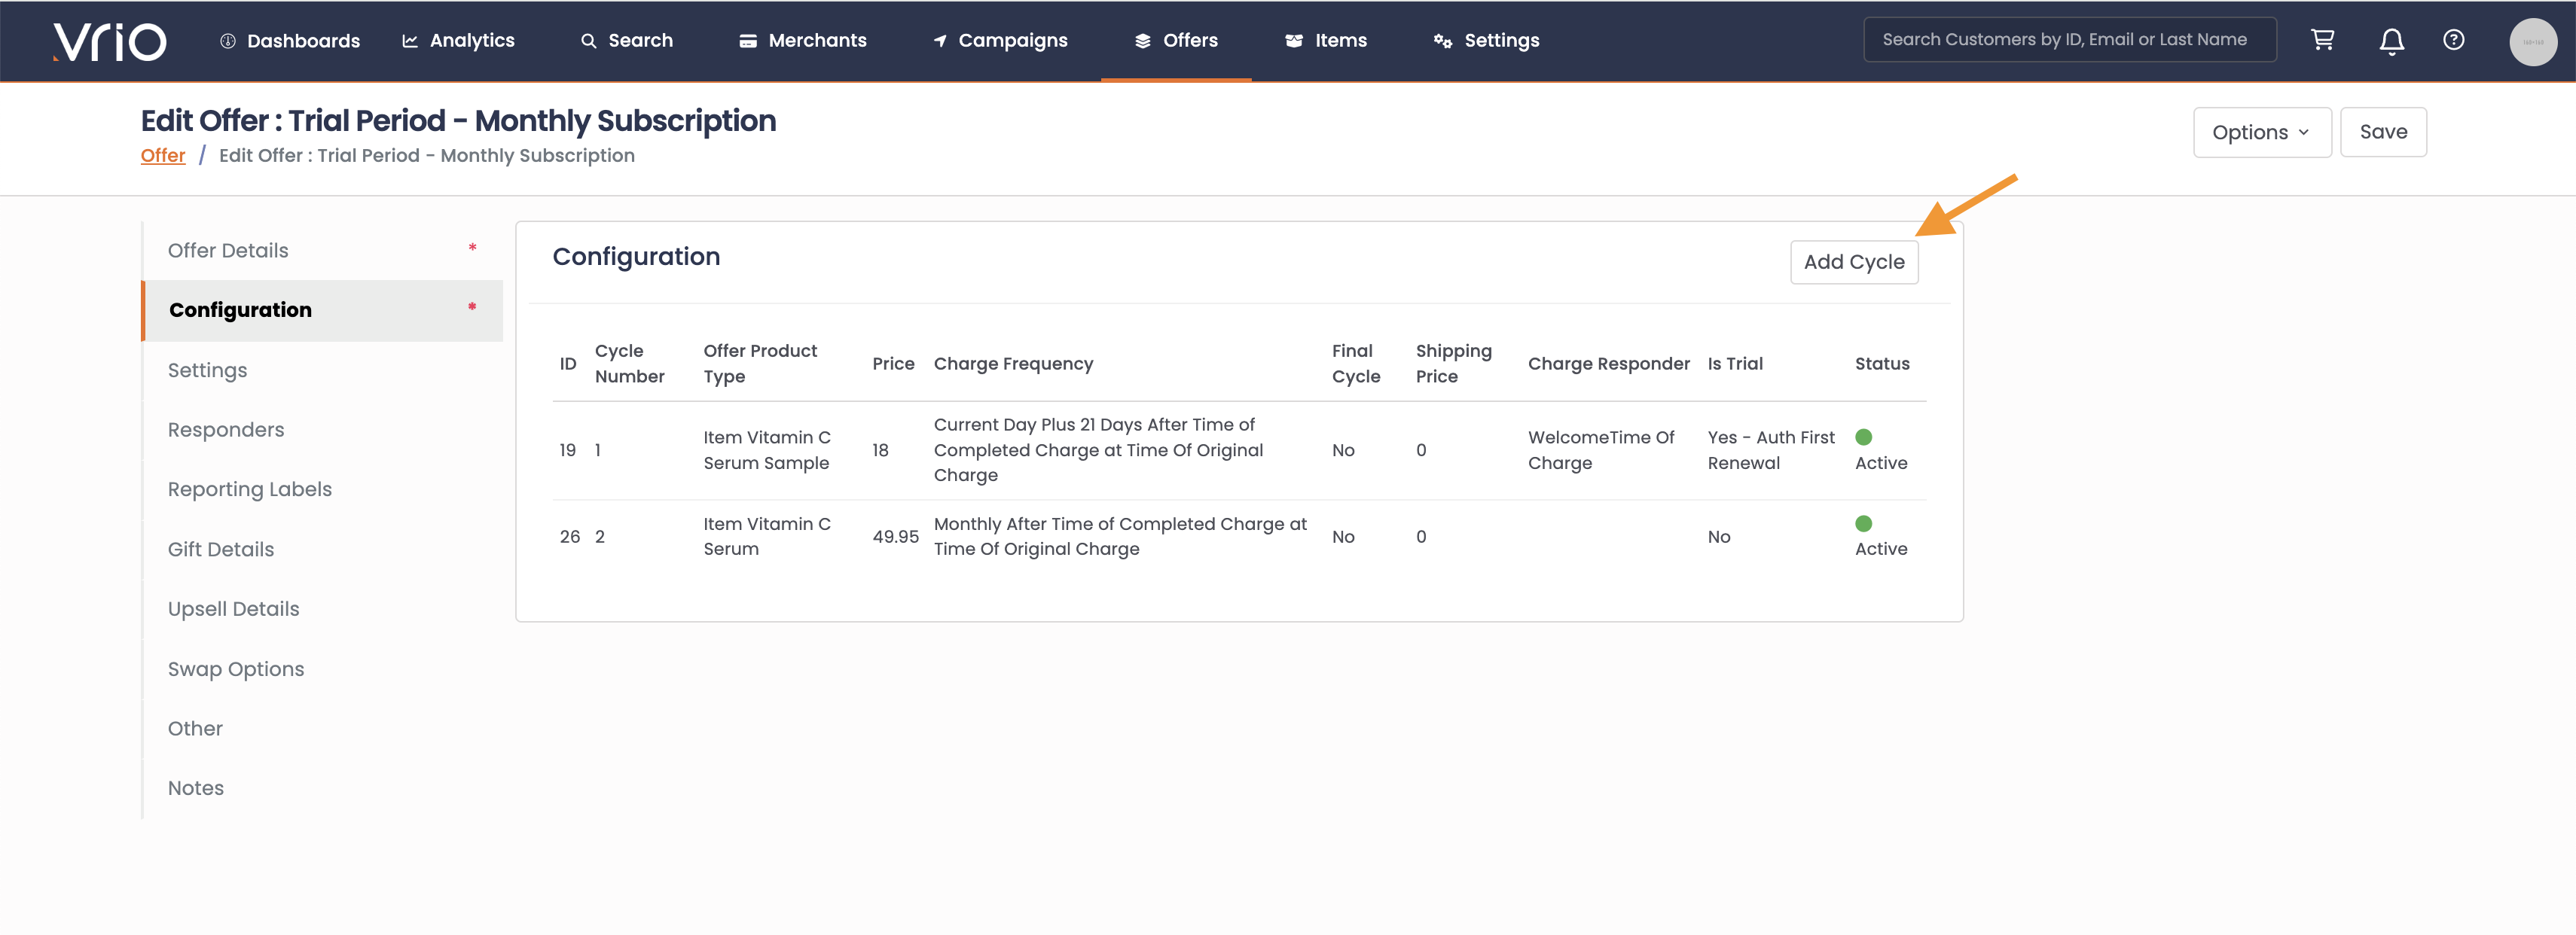
Task: Open cycle row with ID 19
Action: pos(1239,451)
